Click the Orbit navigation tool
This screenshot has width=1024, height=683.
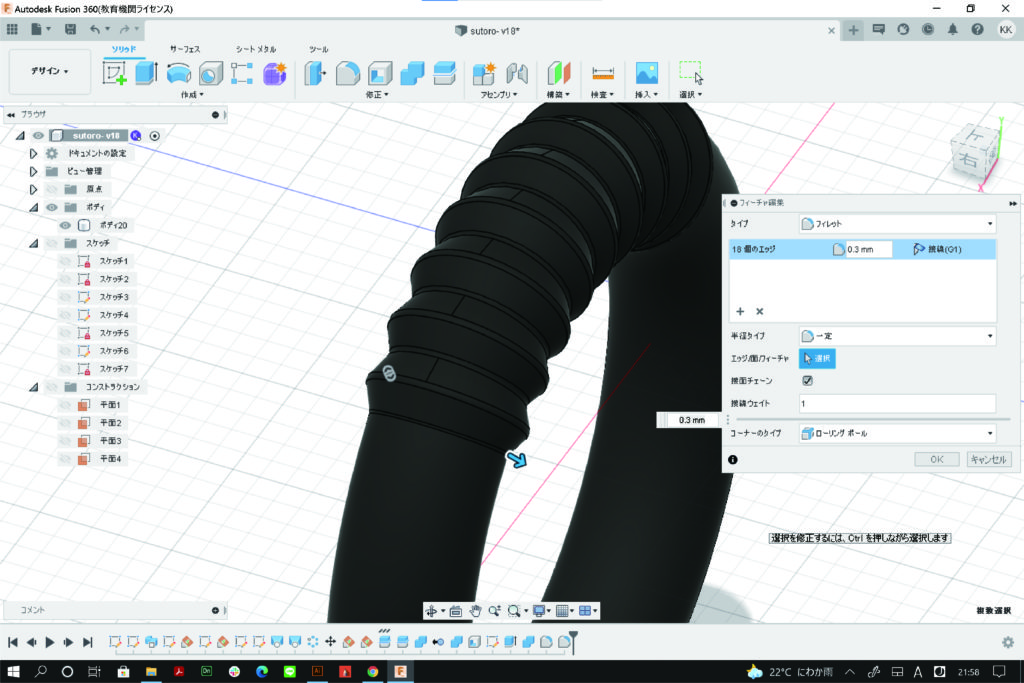coord(432,611)
